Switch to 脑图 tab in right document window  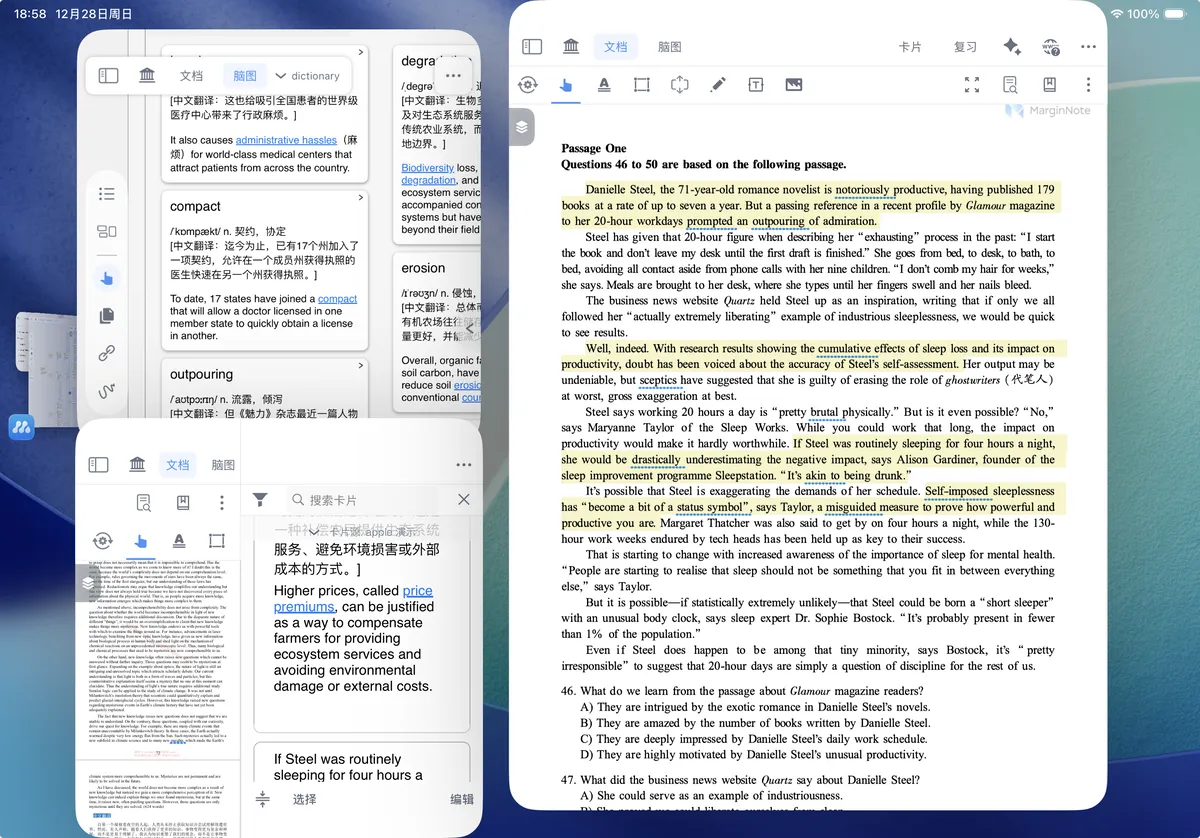tap(669, 46)
